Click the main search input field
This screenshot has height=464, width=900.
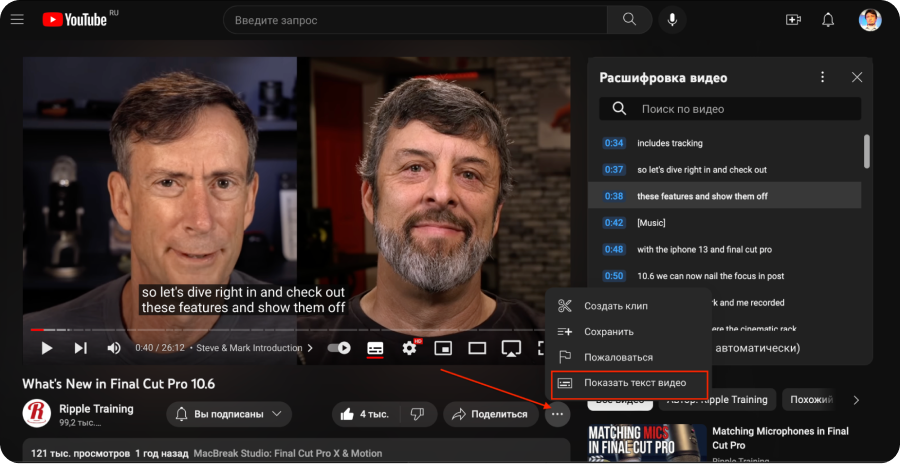pos(415,20)
